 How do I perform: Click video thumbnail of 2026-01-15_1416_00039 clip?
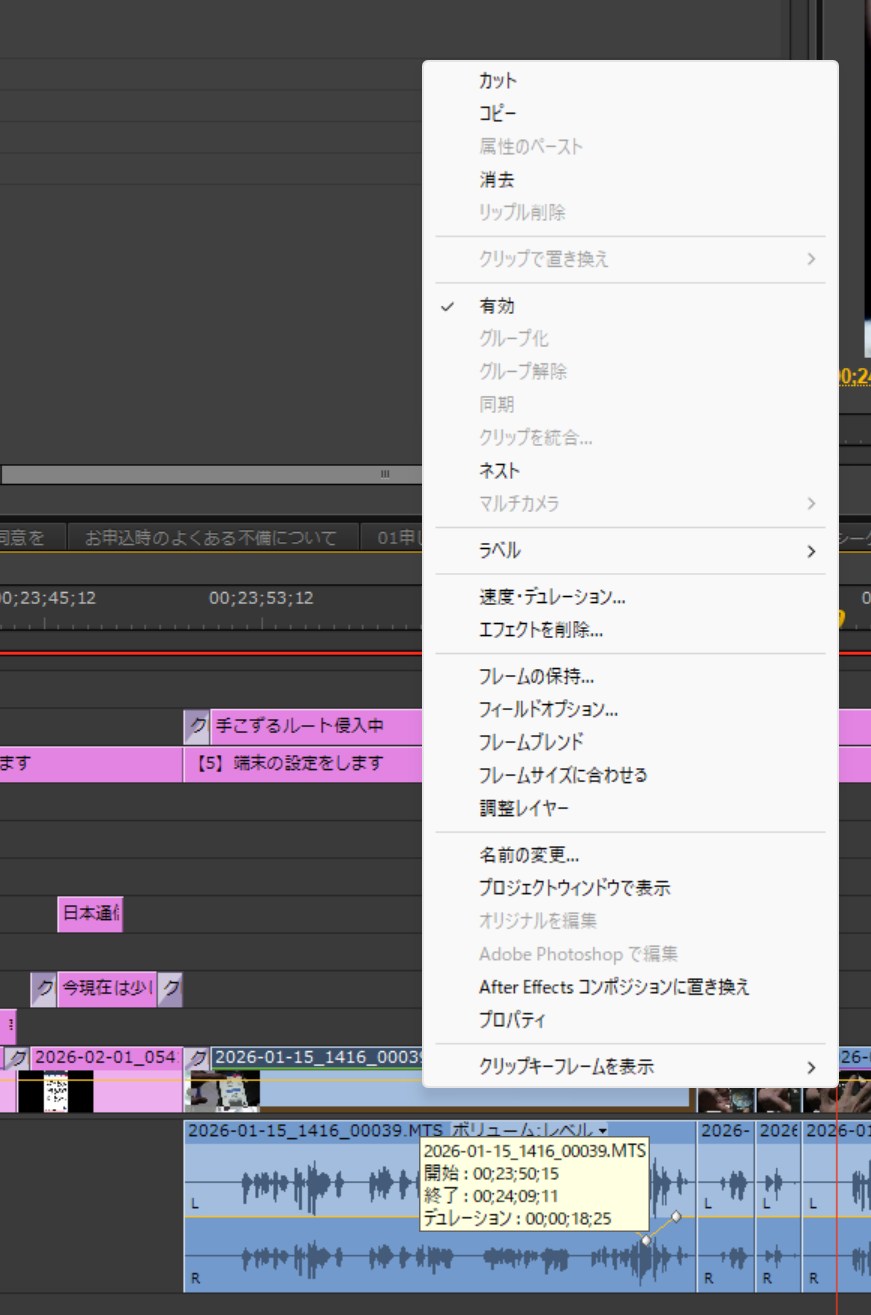pyautogui.click(x=225, y=1091)
